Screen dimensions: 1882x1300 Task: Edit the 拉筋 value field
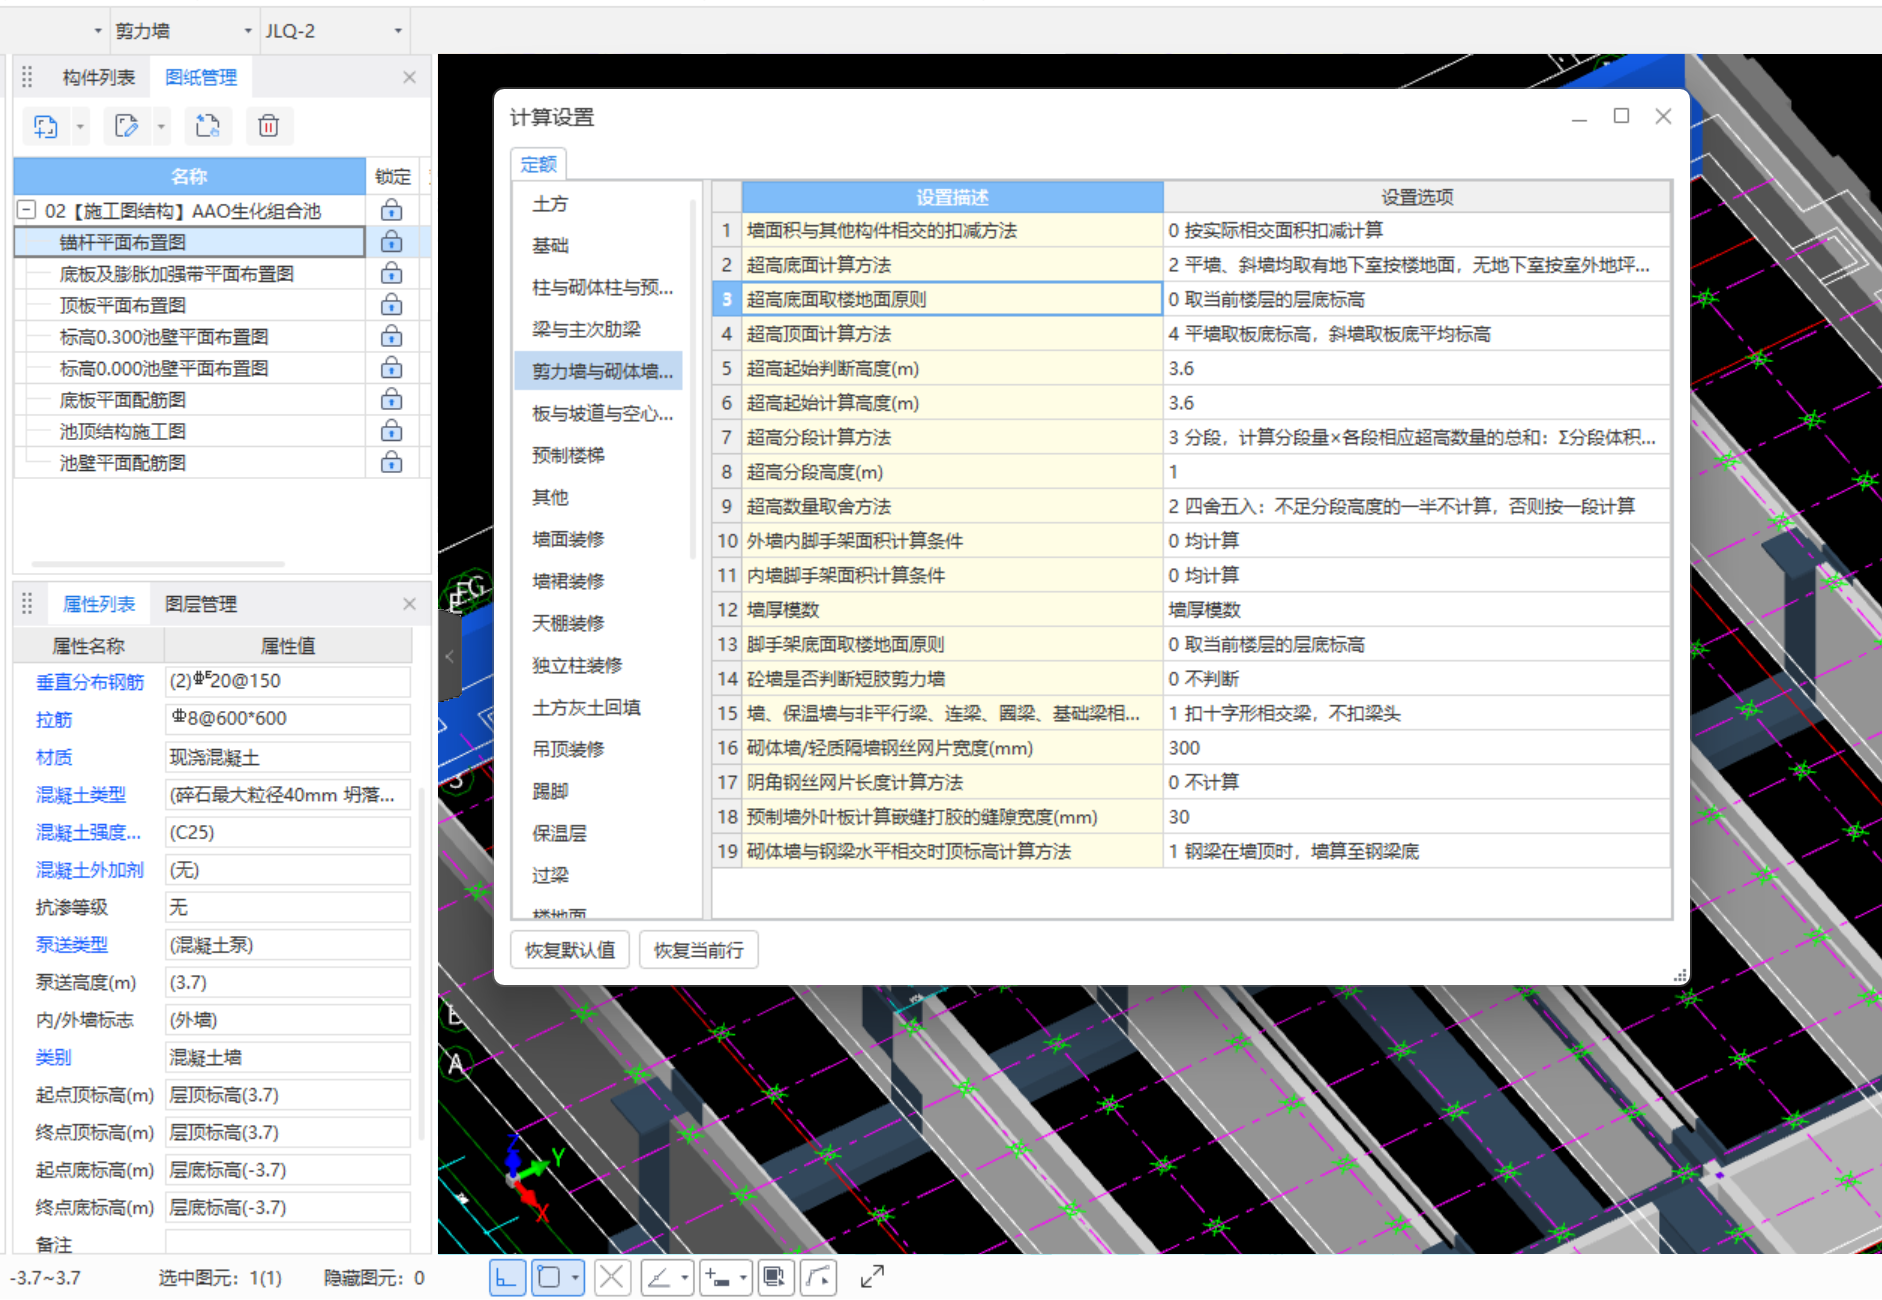tap(288, 719)
